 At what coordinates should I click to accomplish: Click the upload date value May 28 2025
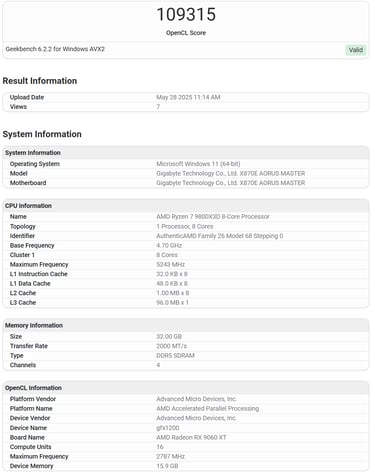point(188,97)
